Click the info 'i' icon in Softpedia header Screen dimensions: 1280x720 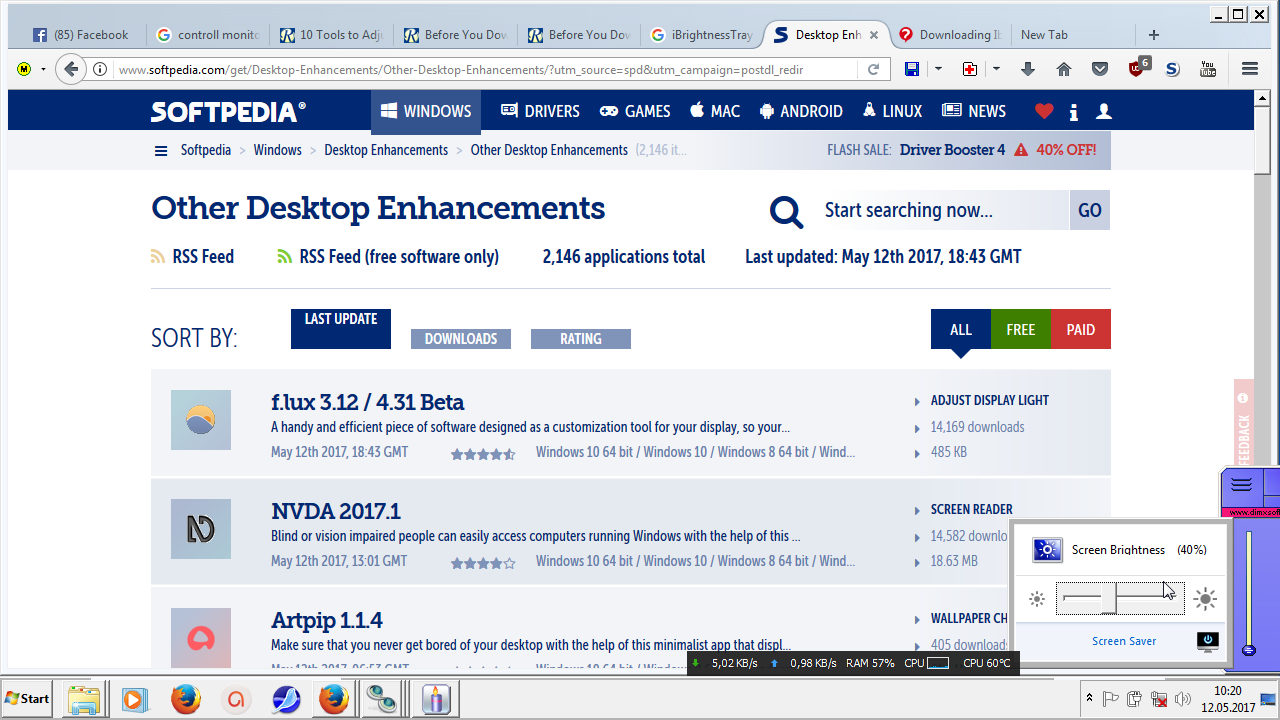coord(1074,112)
